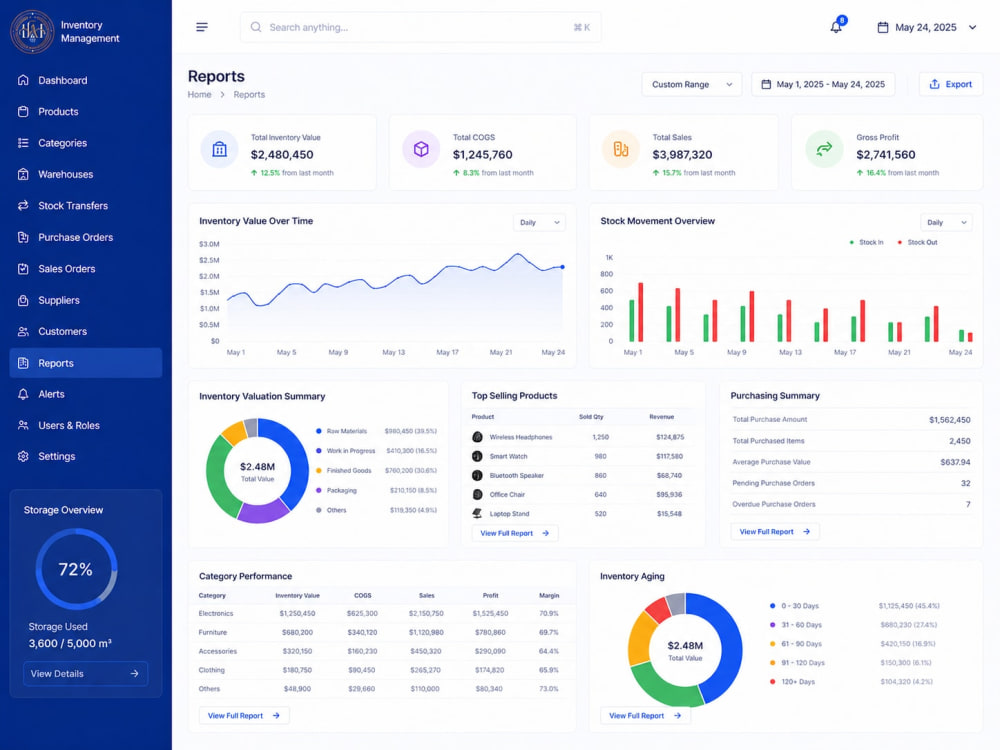View Full Report for Purchasing Summary
1000x750 pixels.
(774, 531)
